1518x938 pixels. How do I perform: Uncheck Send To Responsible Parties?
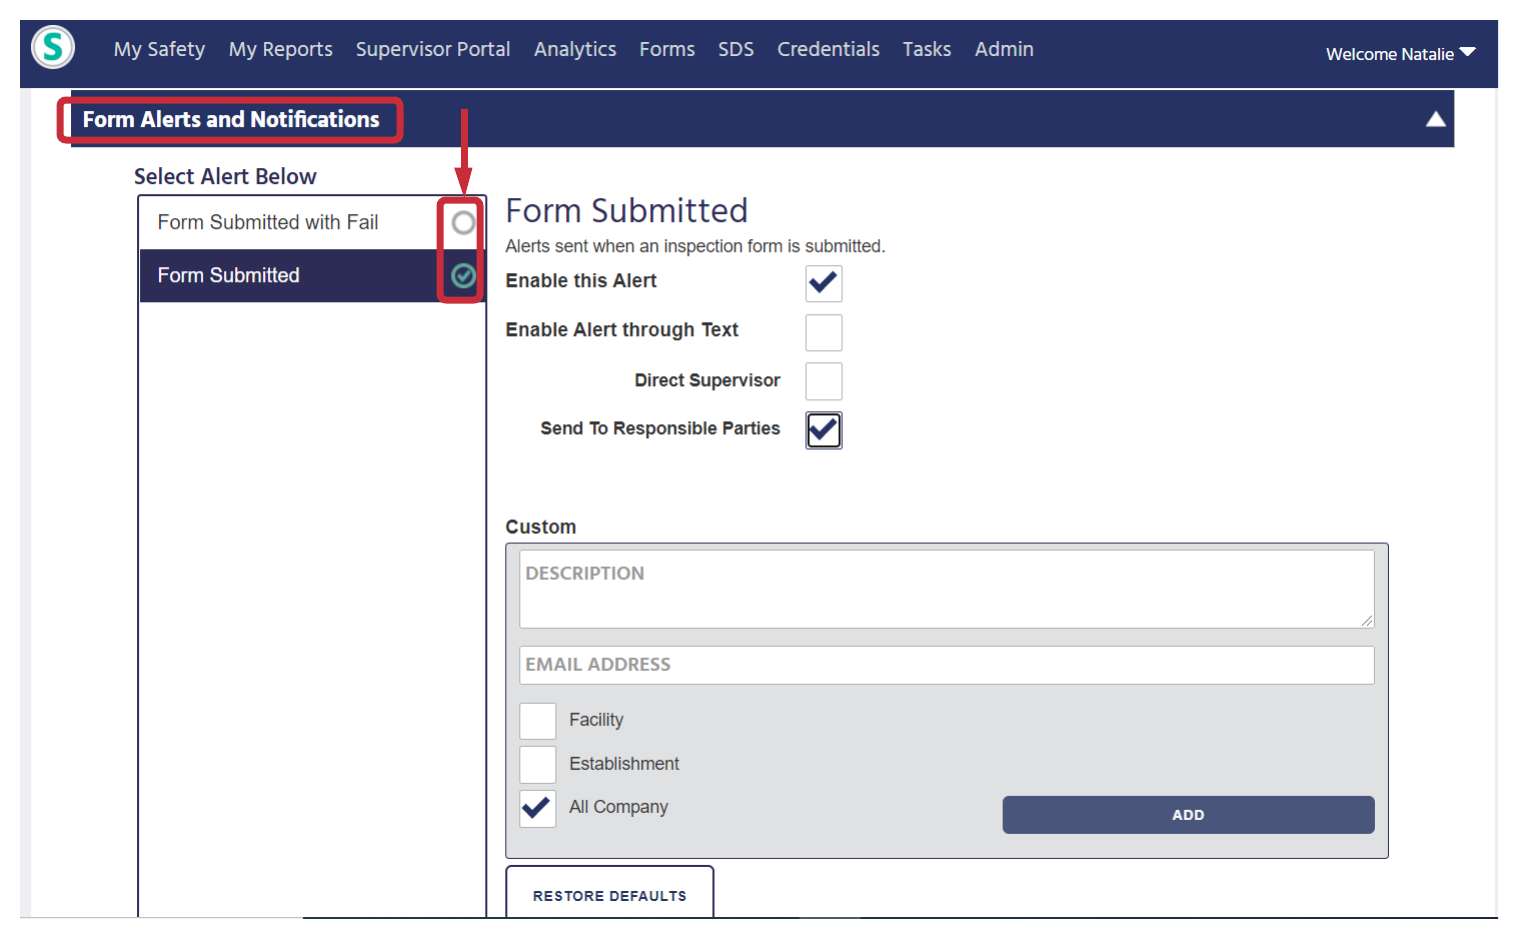(x=823, y=430)
